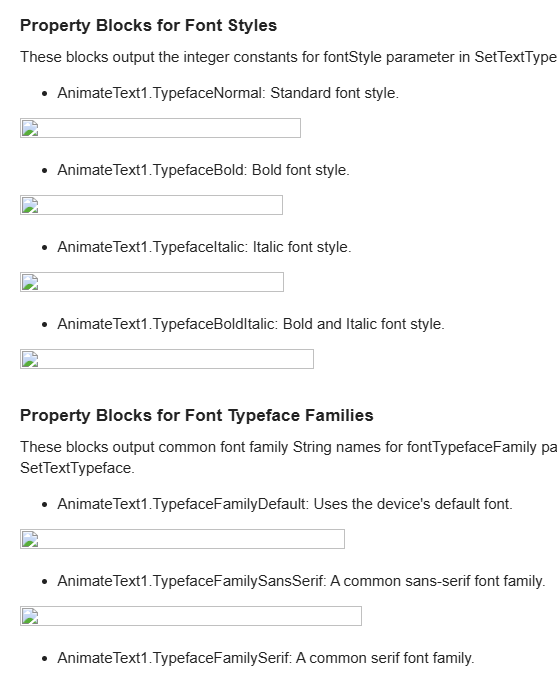
Task: Select the TypefaceItalic image placeholder box
Action: click(x=152, y=282)
